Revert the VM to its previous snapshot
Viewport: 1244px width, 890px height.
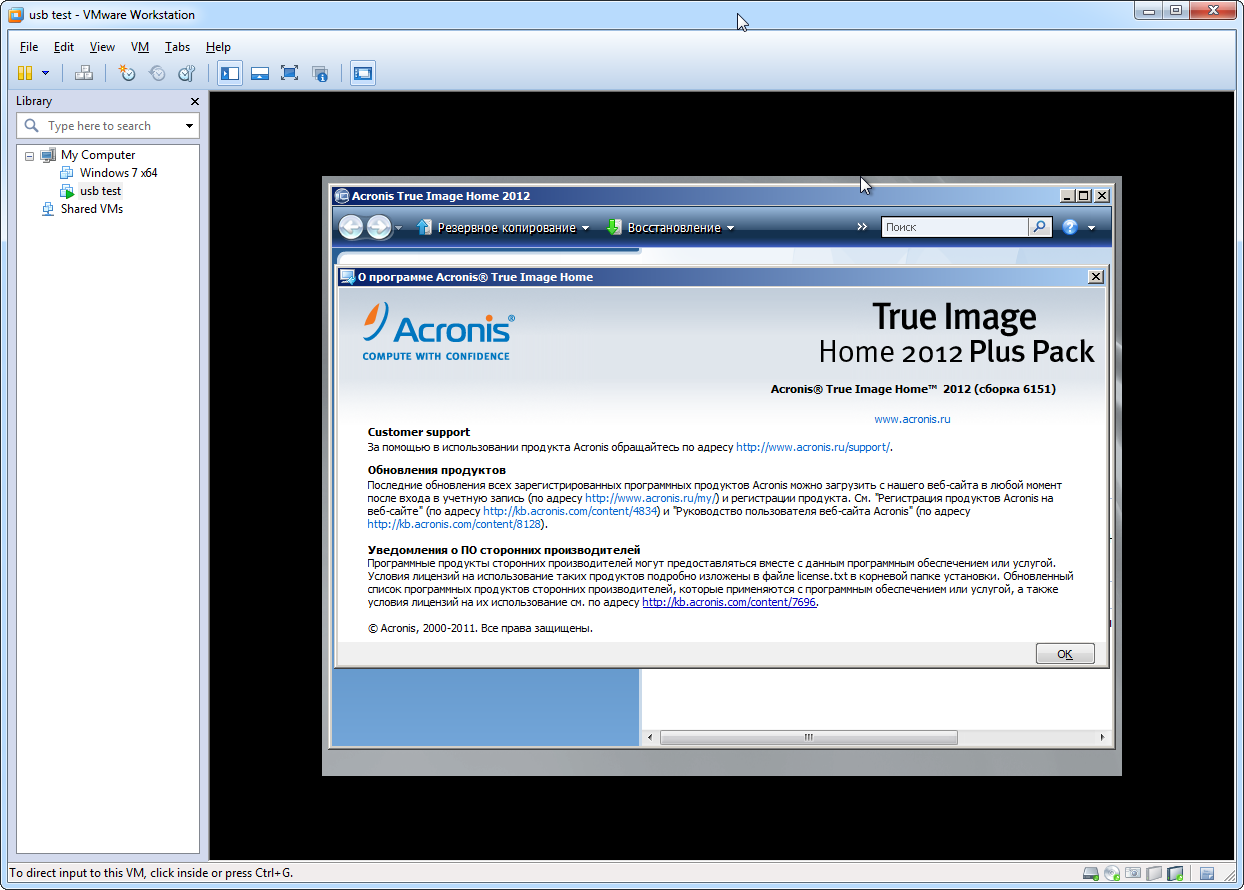[x=157, y=73]
